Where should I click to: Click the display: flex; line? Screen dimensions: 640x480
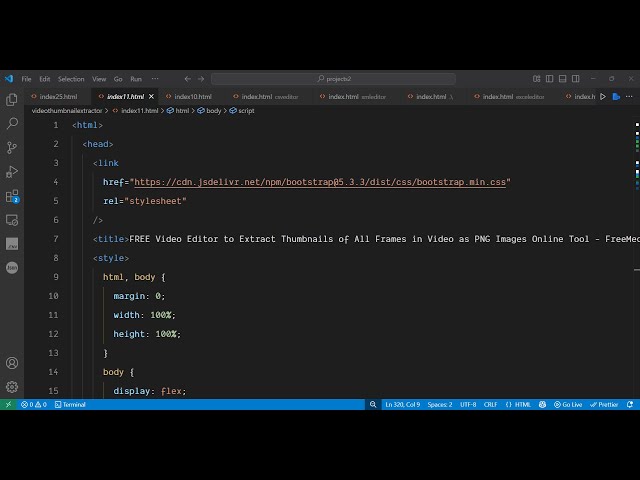150,391
